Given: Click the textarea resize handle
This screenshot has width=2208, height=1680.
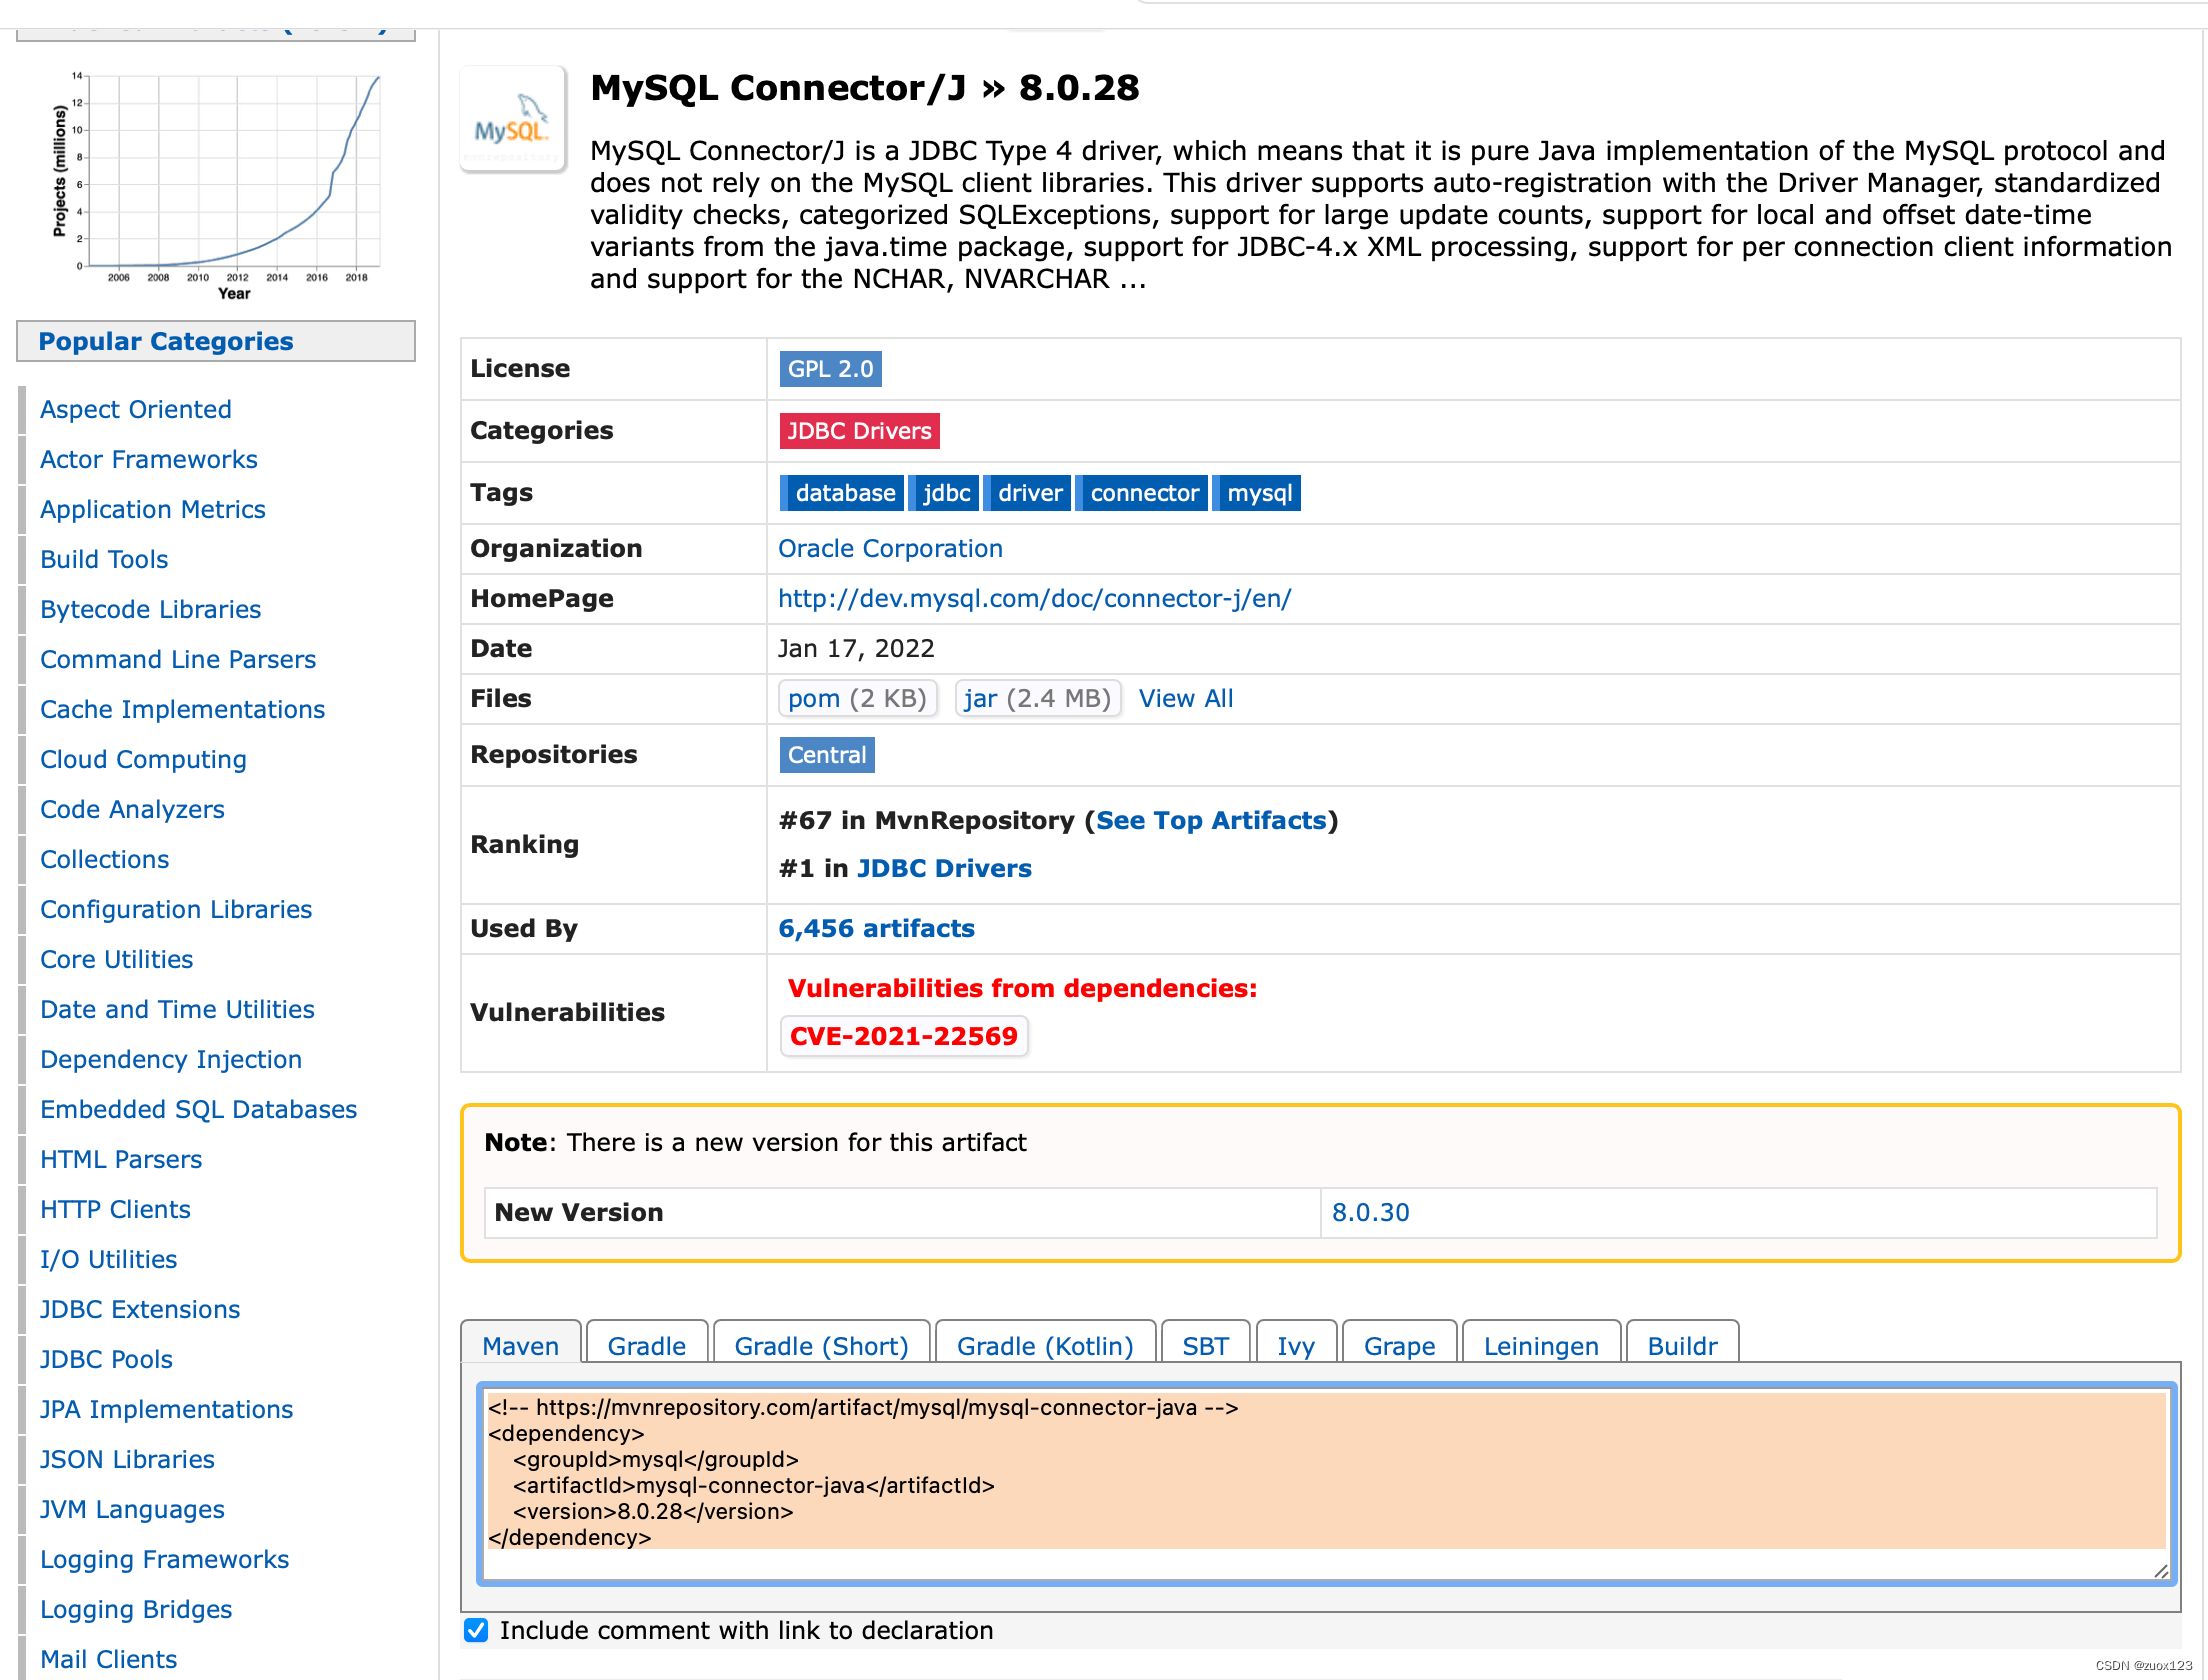Looking at the screenshot, I should [2160, 1571].
